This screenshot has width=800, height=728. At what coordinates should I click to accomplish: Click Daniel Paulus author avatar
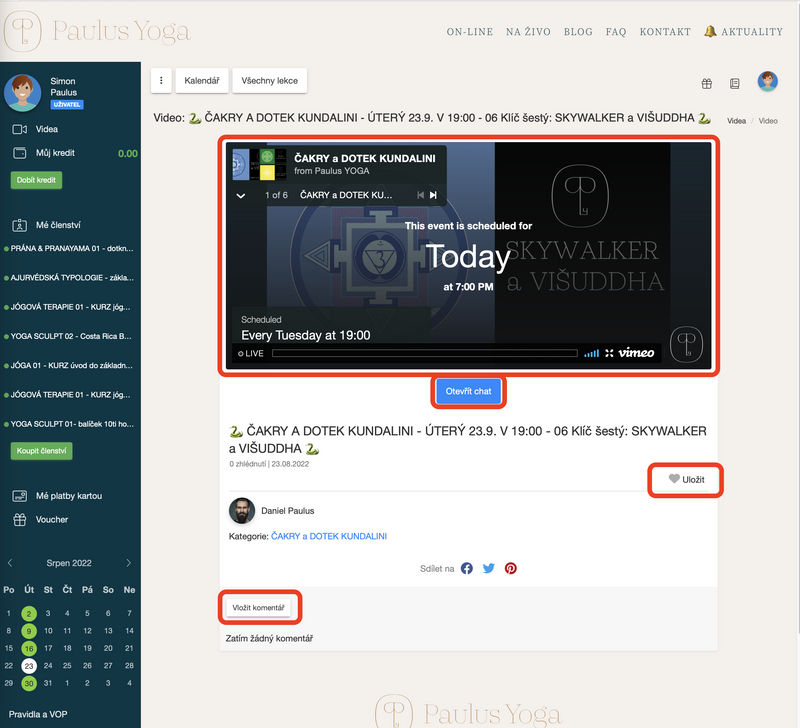242,511
